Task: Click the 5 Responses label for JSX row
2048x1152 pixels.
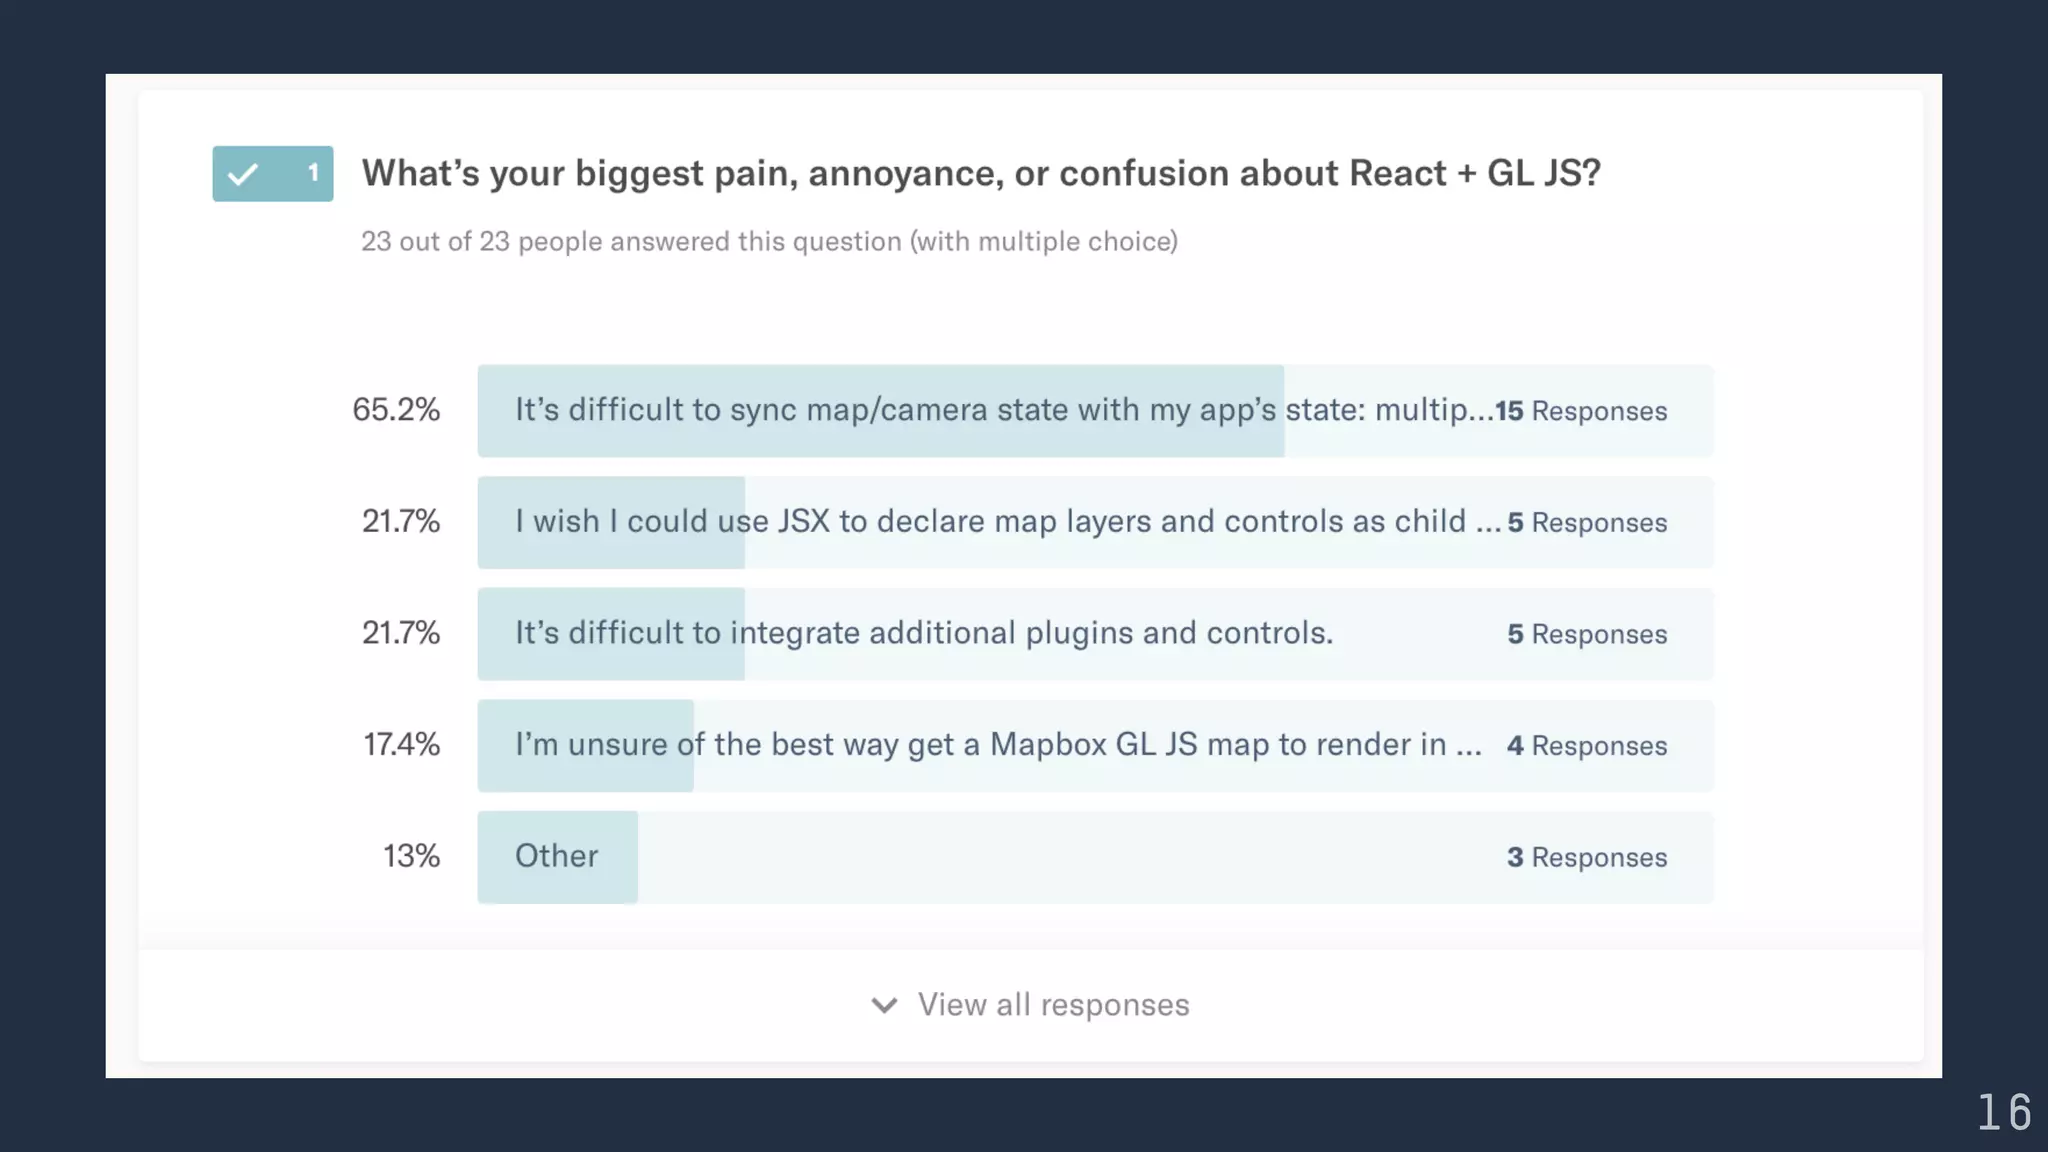Action: [x=1587, y=523]
